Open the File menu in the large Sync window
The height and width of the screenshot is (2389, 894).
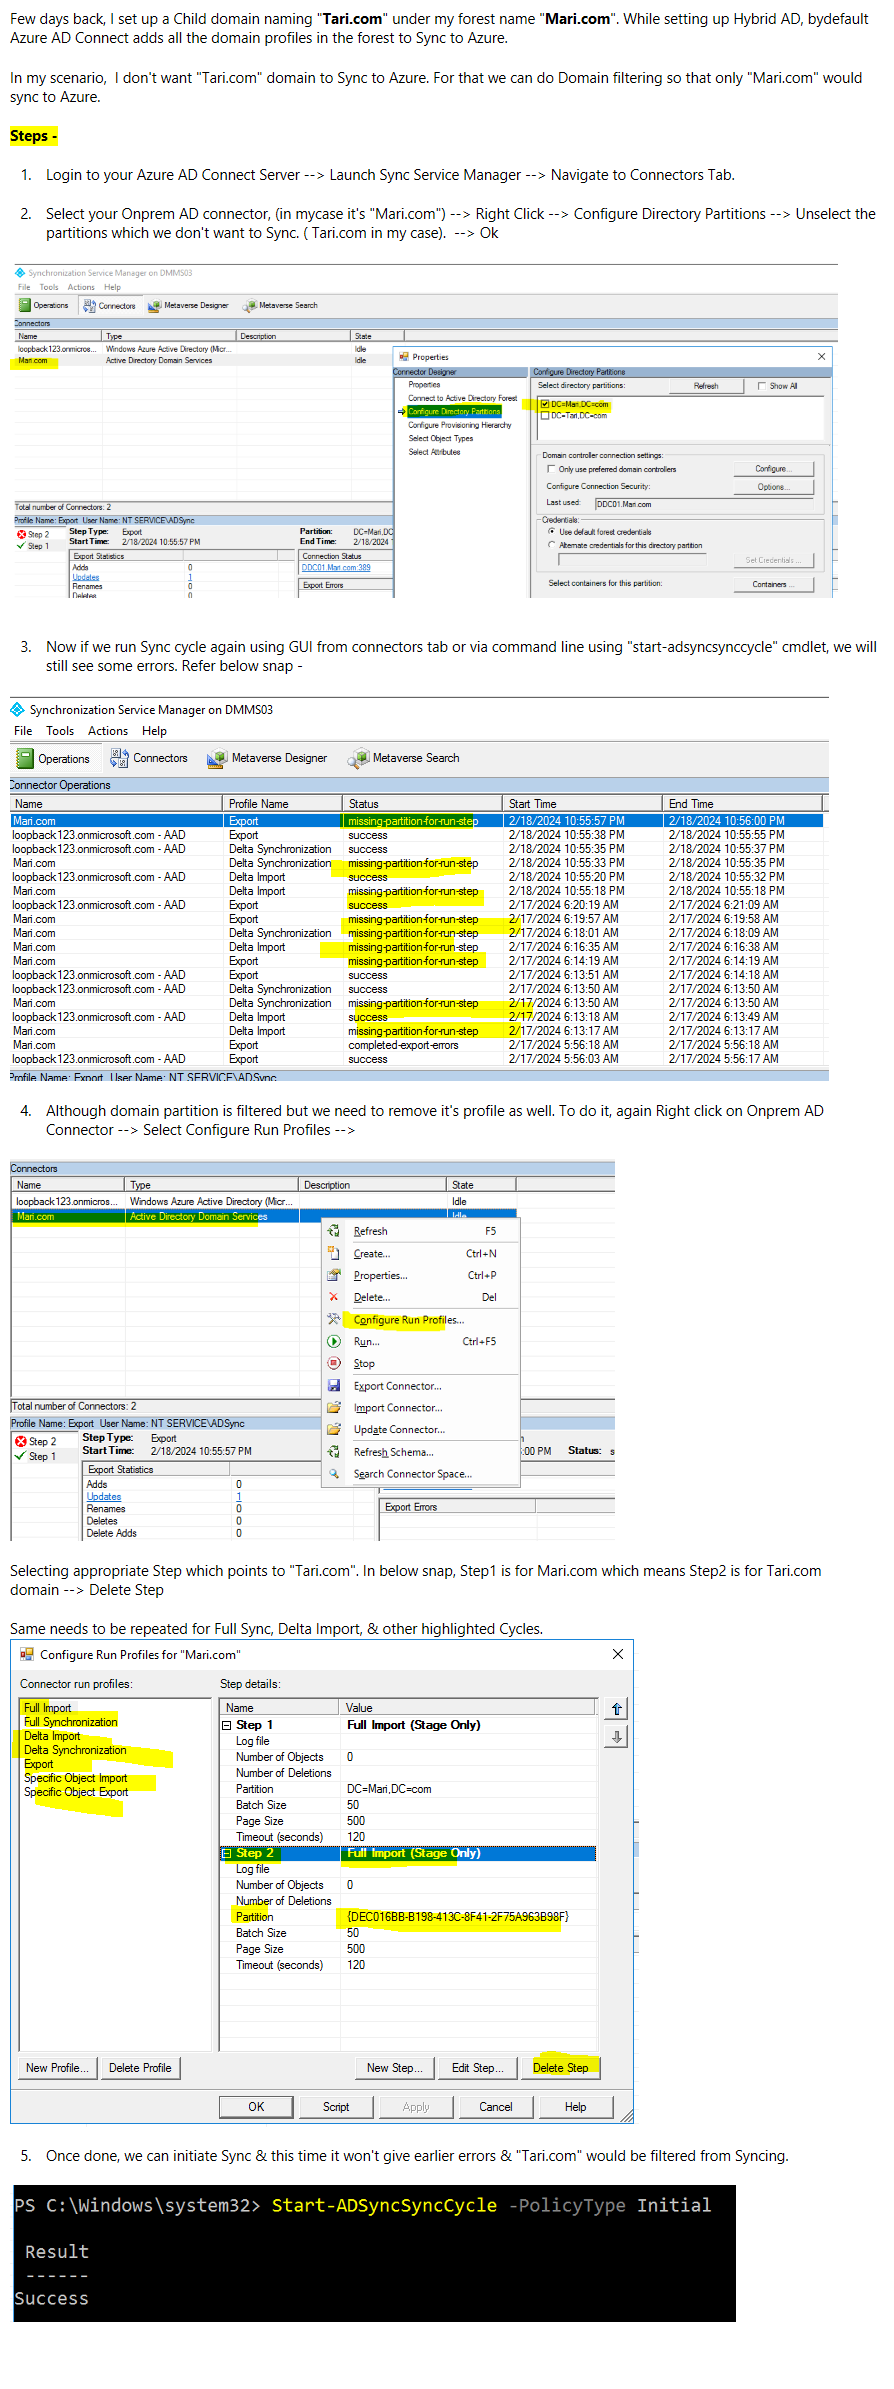[23, 731]
